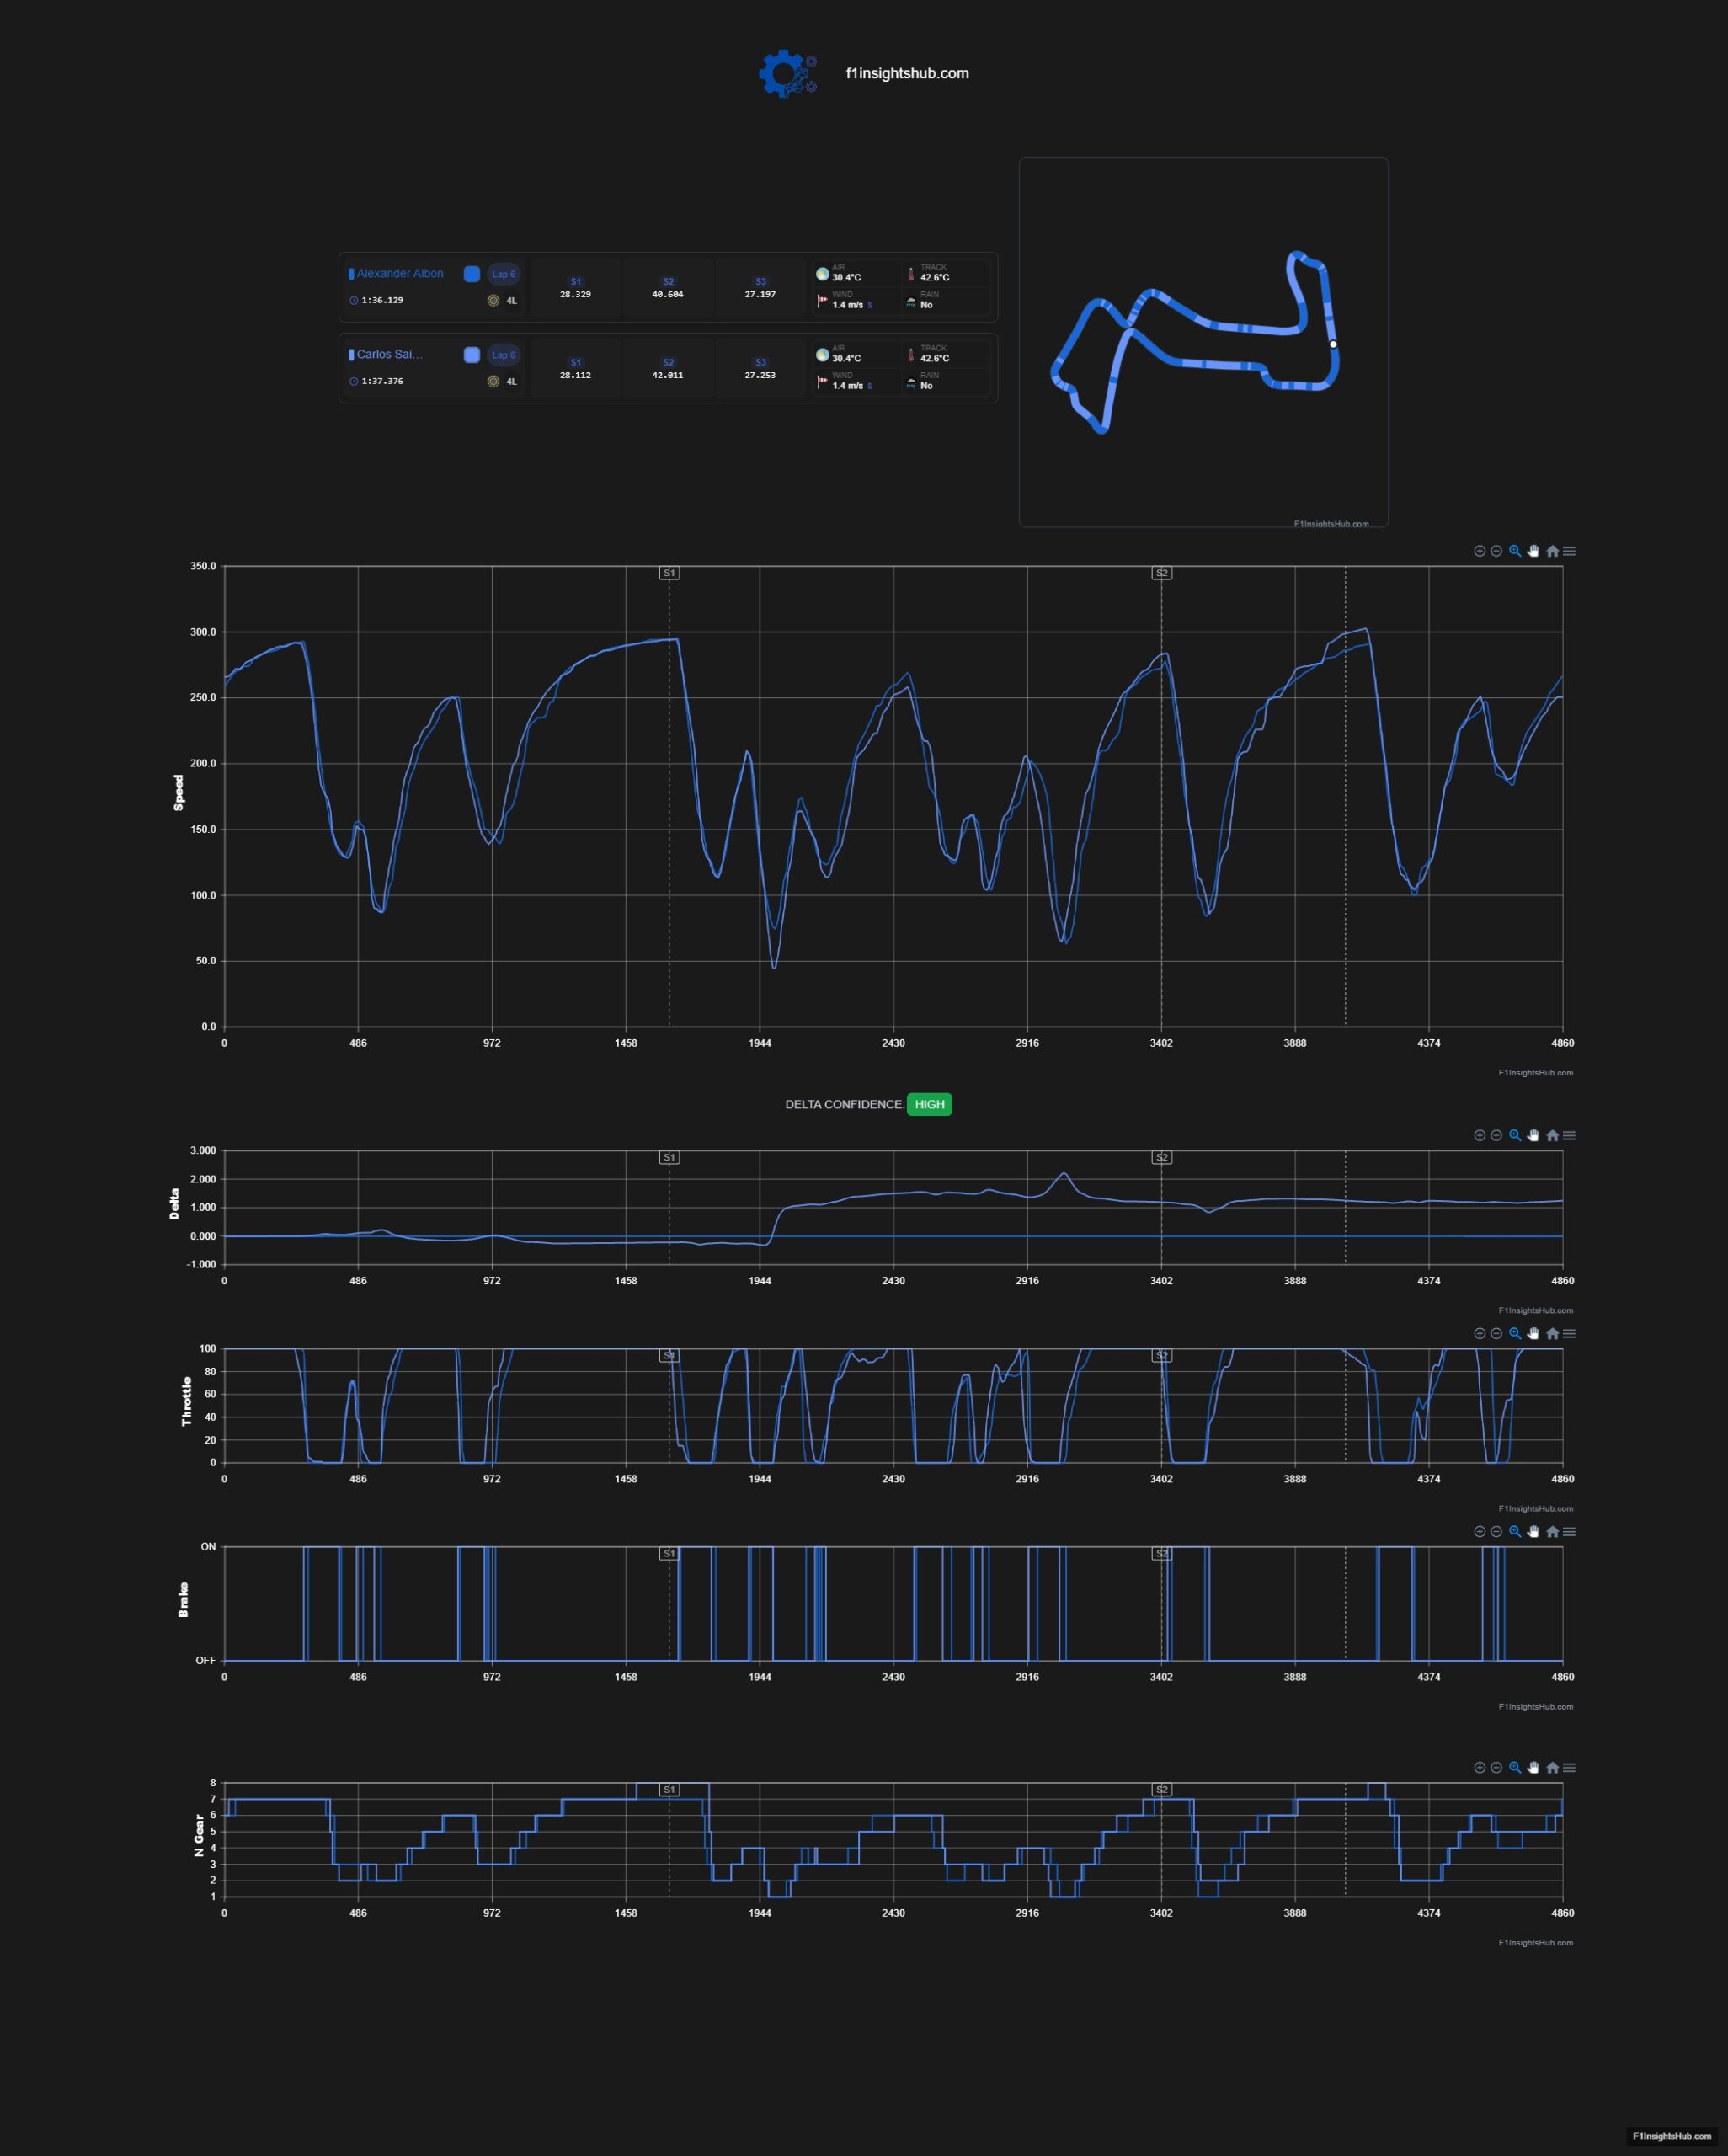Open the Speed chart hamburger menu
1728x2156 pixels.
(1569, 551)
